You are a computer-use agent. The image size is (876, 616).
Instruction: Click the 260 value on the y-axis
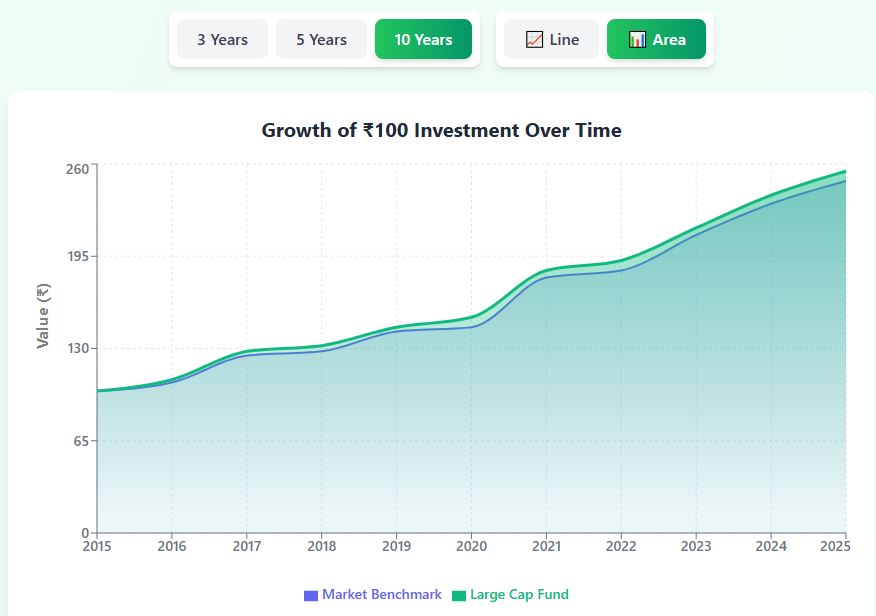(x=78, y=168)
